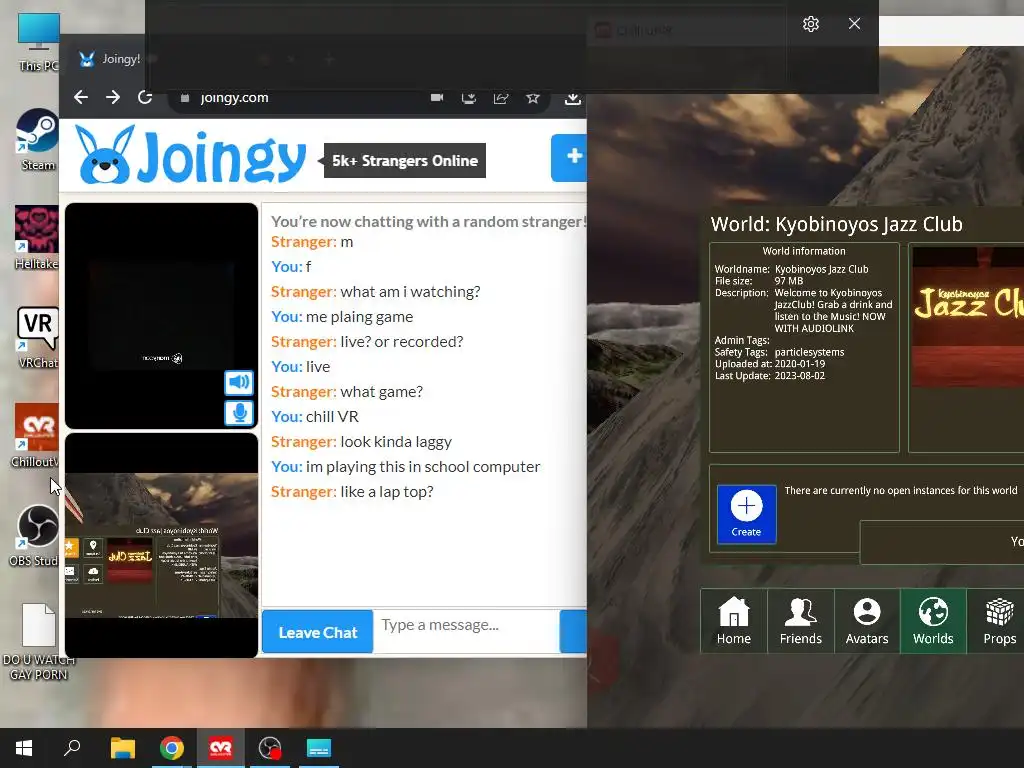1024x768 pixels.
Task: Select the Helltaker desktop shortcut
Action: click(x=37, y=238)
